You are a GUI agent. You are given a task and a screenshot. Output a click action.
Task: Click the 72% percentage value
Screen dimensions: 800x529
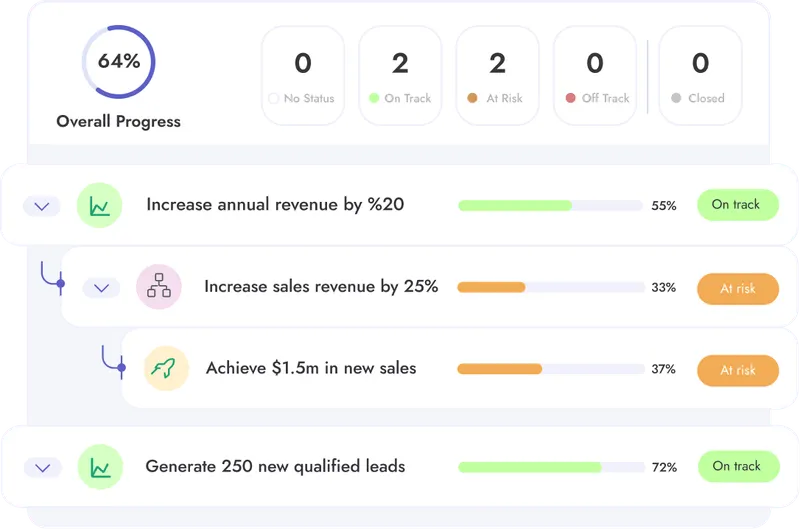pyautogui.click(x=664, y=467)
